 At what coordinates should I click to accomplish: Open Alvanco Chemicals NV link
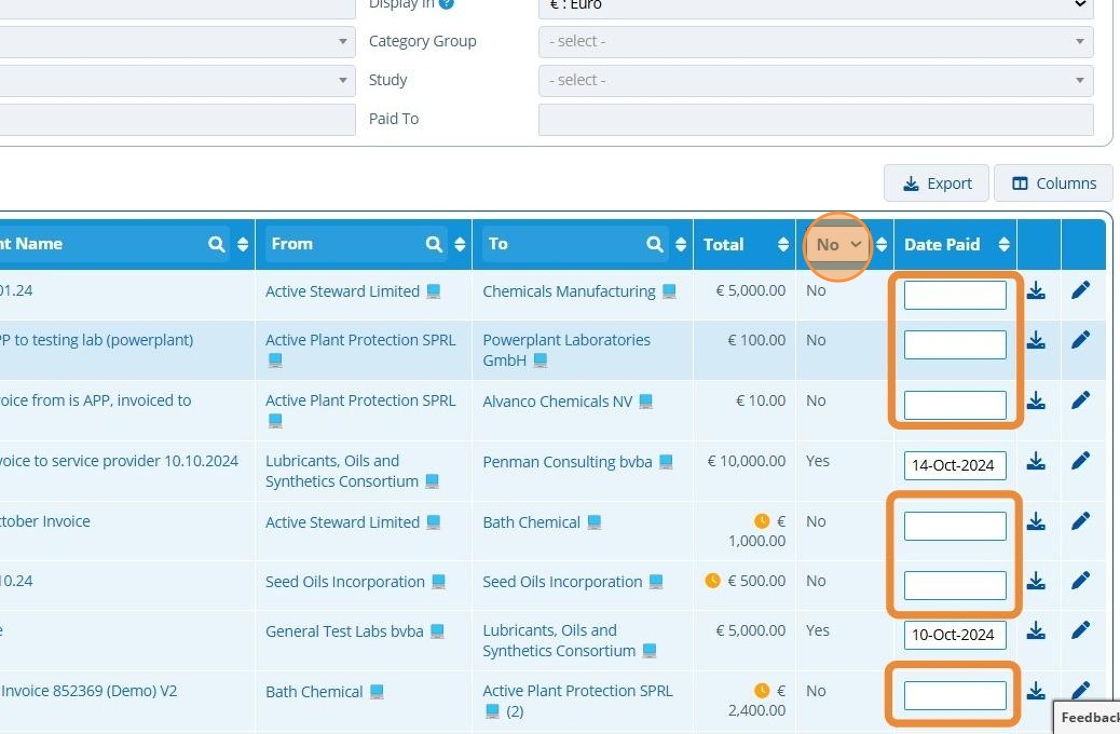pos(557,401)
